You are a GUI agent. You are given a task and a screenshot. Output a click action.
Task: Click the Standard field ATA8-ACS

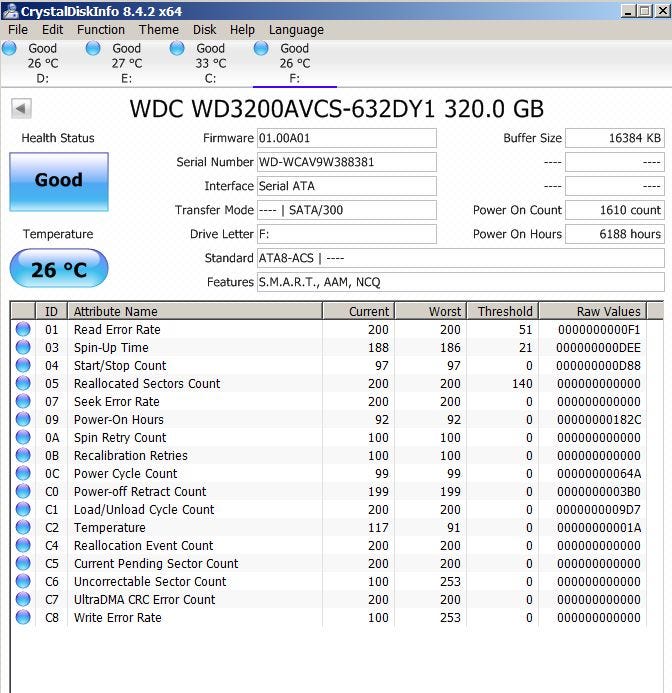pos(461,258)
